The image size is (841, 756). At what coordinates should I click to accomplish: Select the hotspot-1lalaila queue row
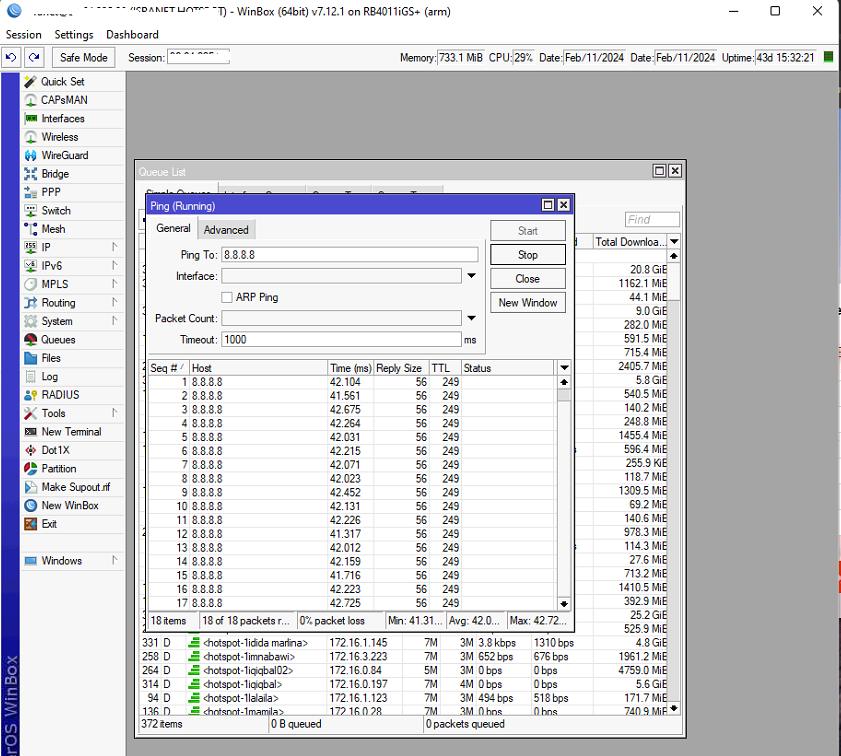pos(404,698)
